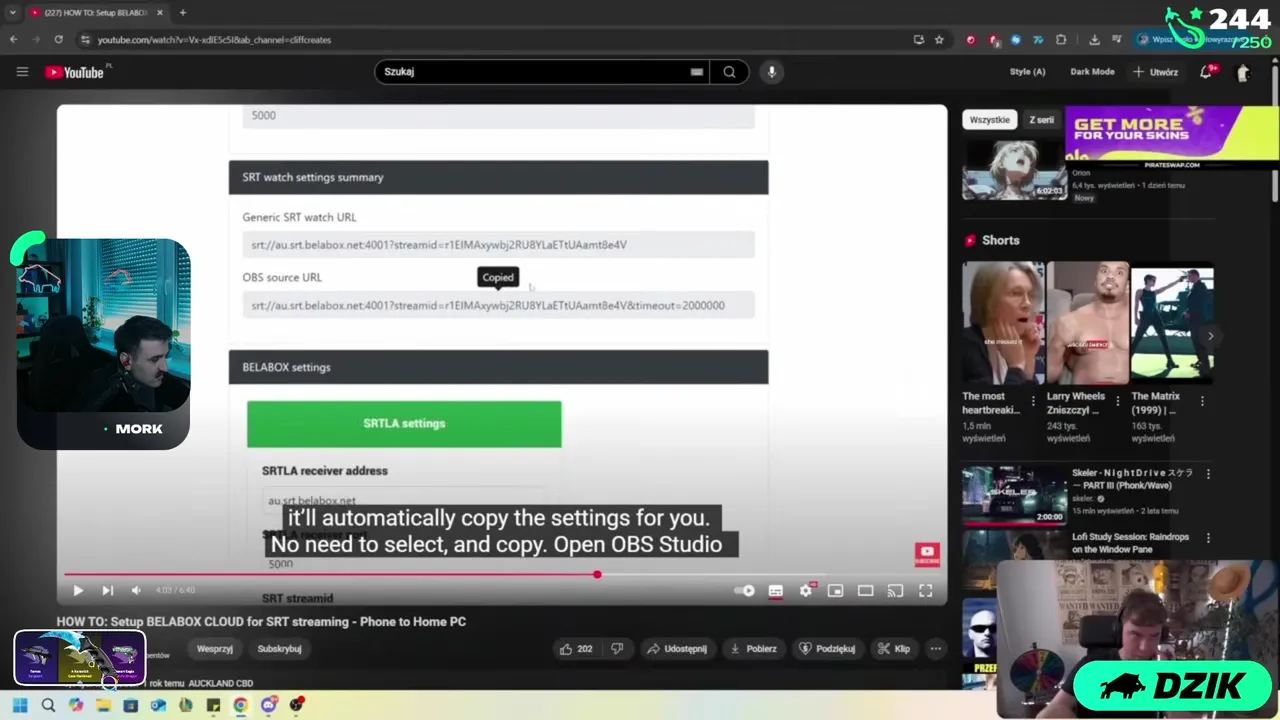Screen dimensions: 1280x720
Task: Open Windows taskbar search
Action: [48, 705]
